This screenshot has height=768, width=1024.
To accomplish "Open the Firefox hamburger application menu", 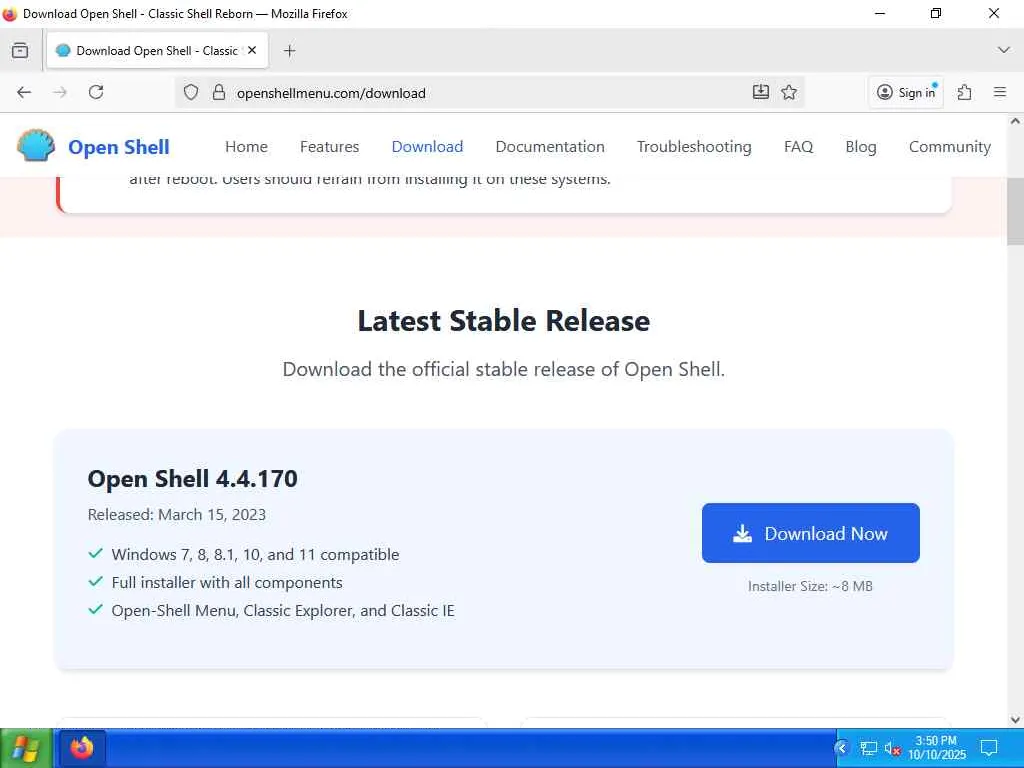I will tap(1000, 92).
